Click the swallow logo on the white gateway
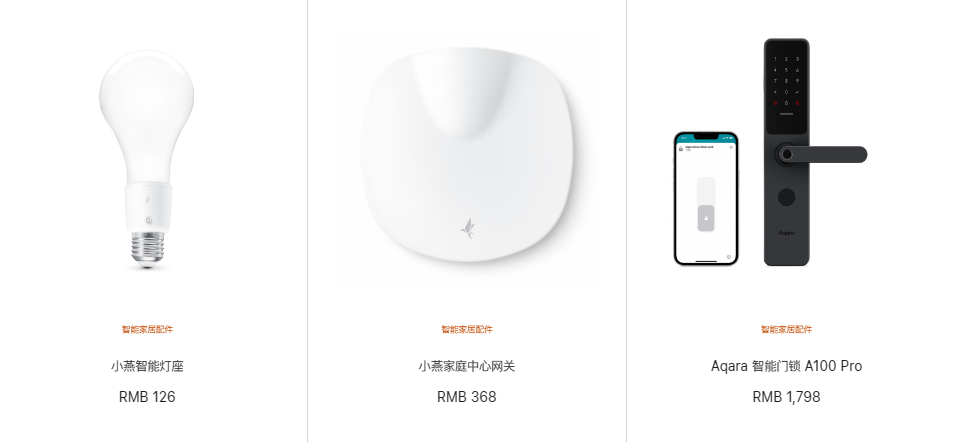This screenshot has height=442, width=958. [x=467, y=228]
